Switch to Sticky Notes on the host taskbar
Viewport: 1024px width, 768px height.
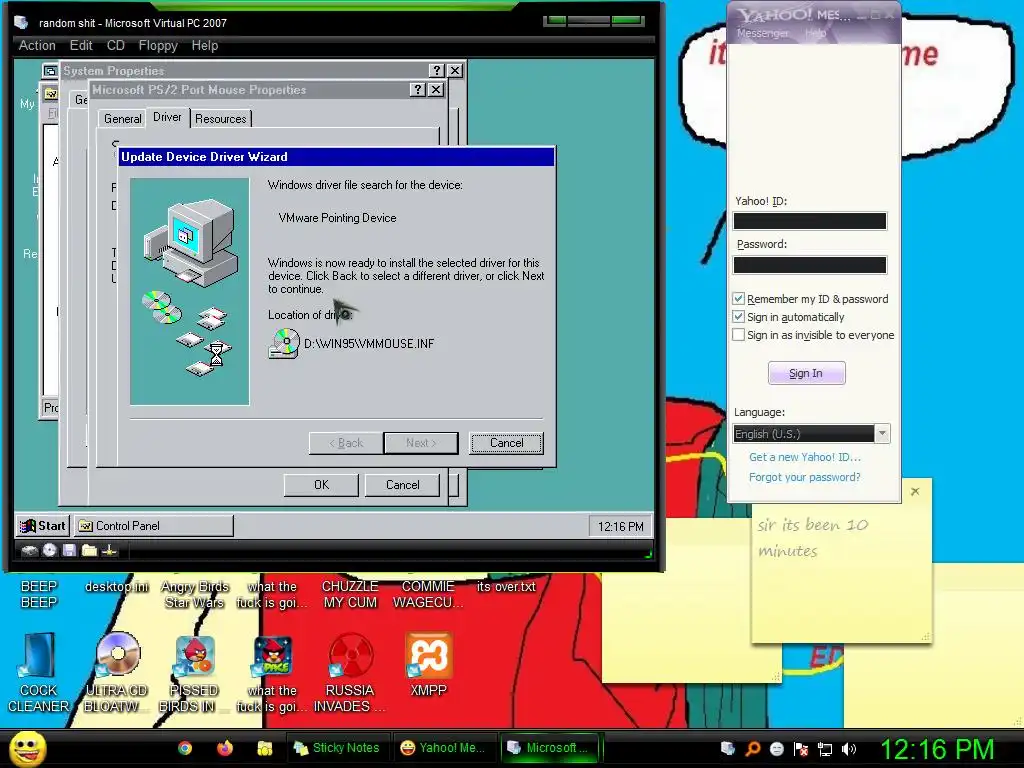pos(338,748)
